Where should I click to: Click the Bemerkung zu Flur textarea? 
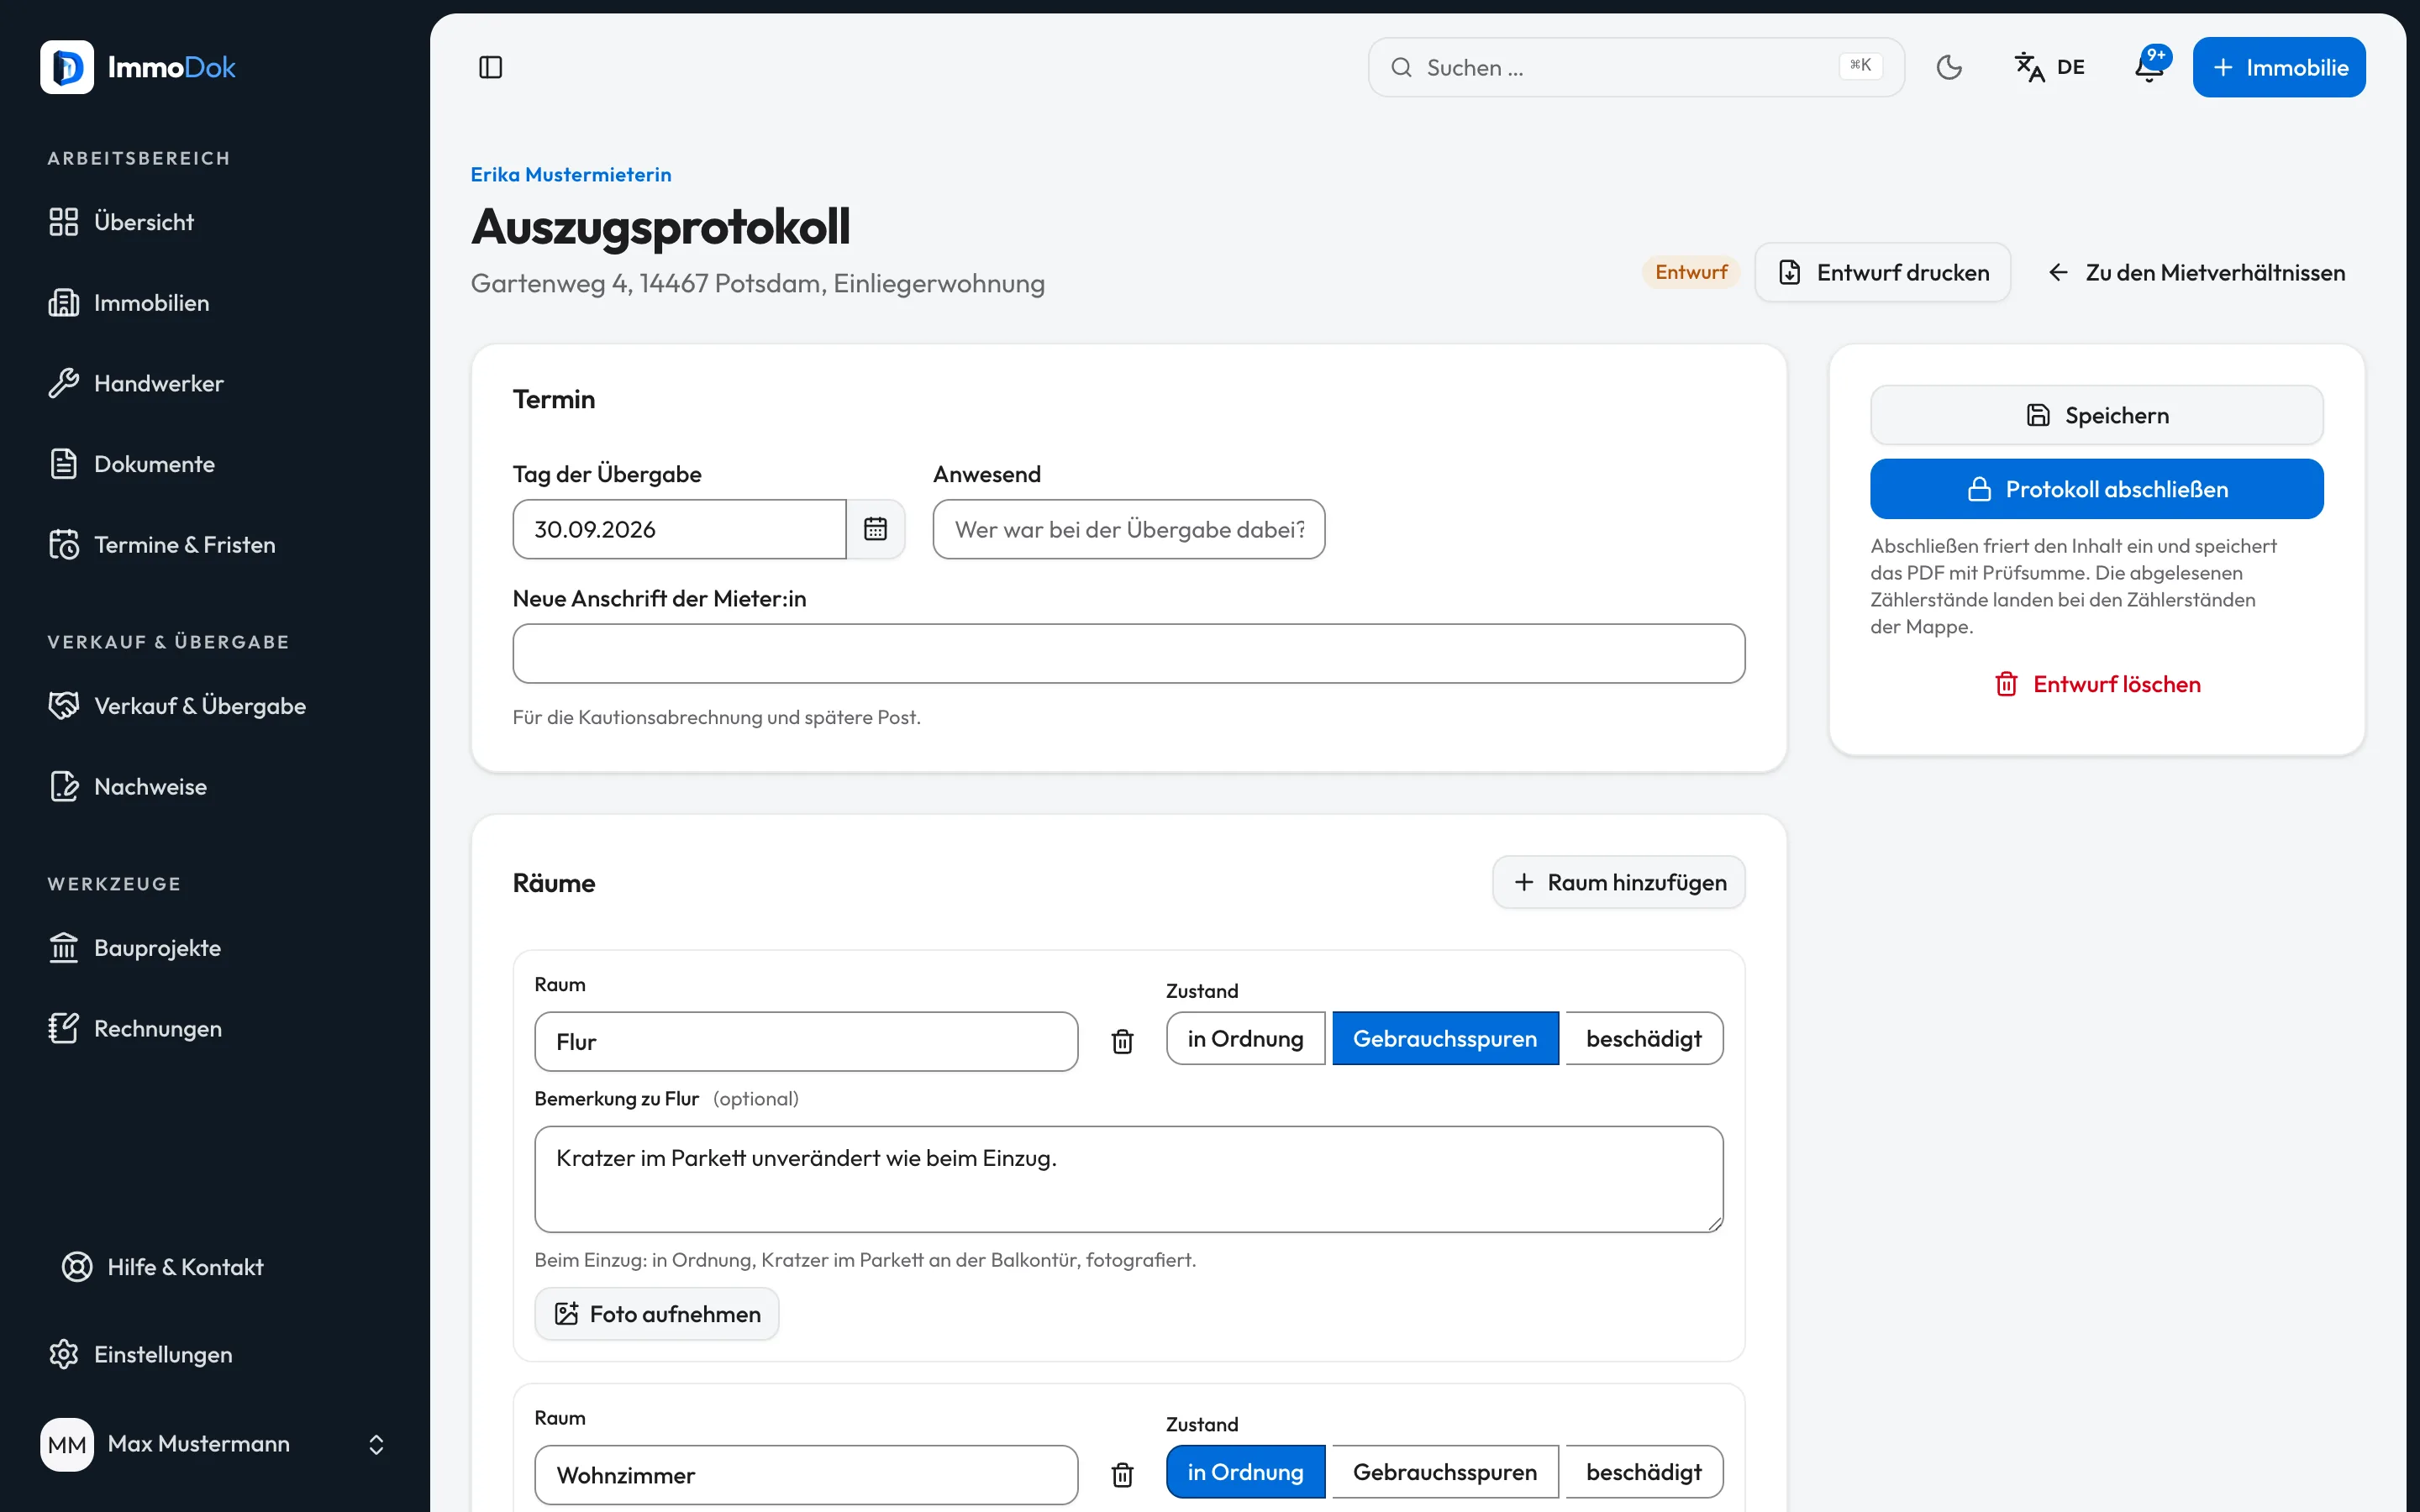[x=1129, y=1179]
